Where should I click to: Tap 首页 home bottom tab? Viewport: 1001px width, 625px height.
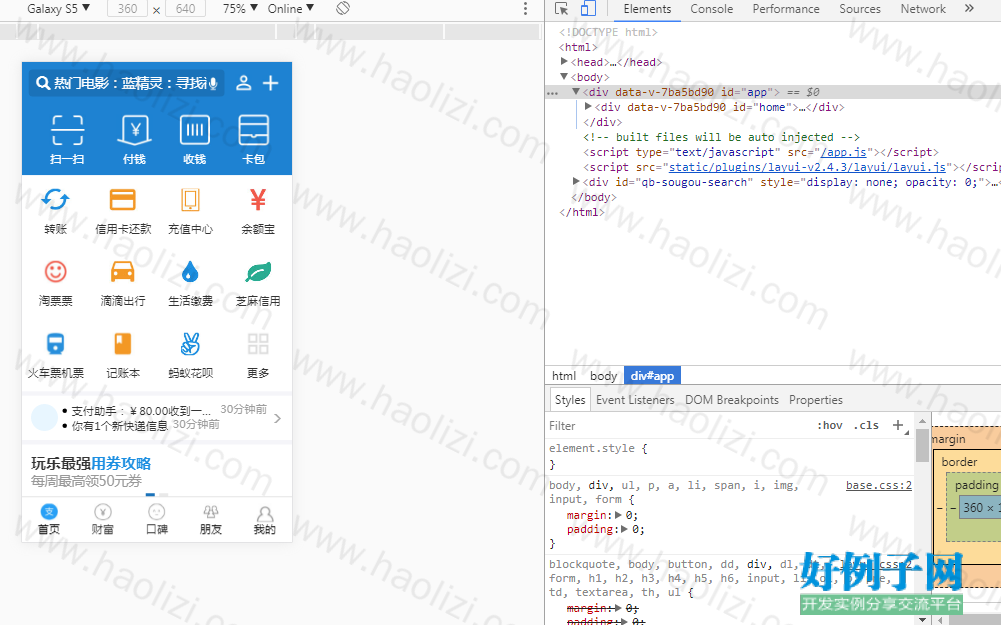(49, 520)
